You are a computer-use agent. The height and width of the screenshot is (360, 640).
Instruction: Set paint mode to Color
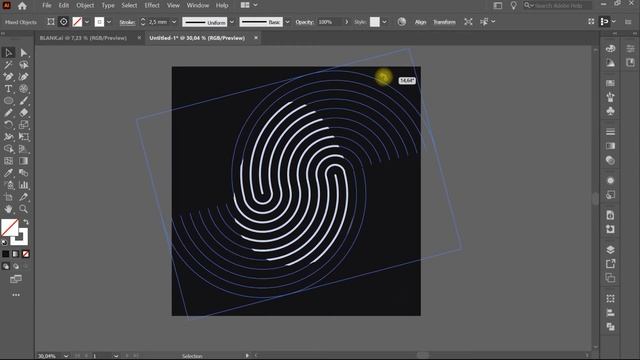(6, 254)
